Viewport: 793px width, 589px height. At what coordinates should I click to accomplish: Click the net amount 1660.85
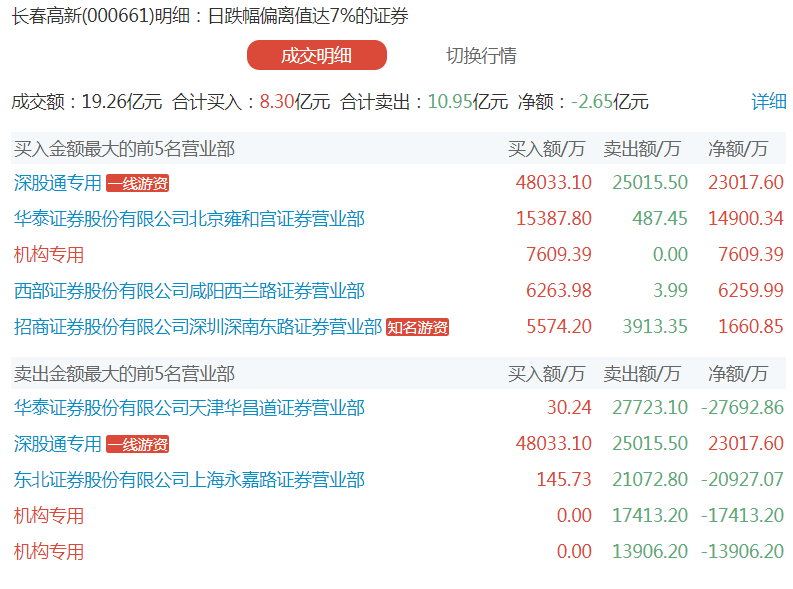coord(751,327)
